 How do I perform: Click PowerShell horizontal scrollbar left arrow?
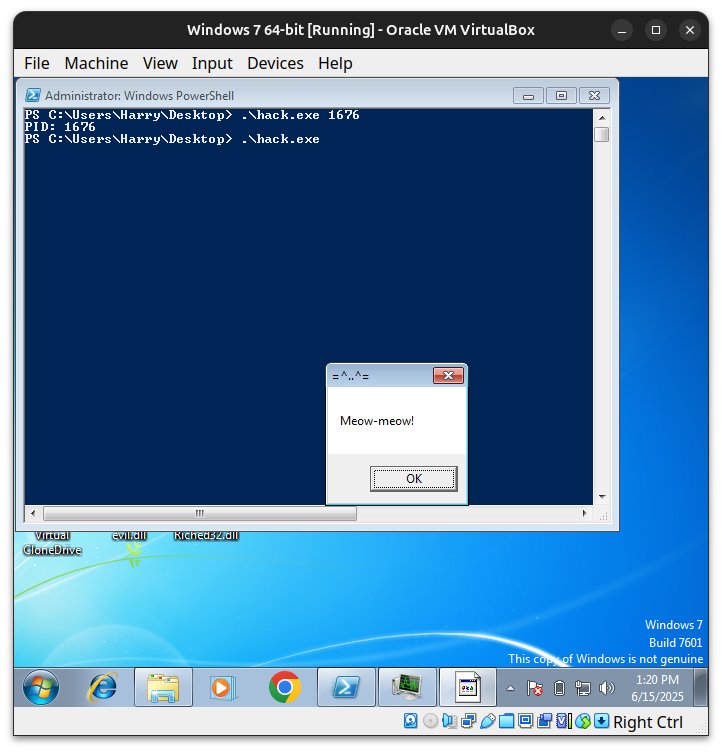click(33, 513)
